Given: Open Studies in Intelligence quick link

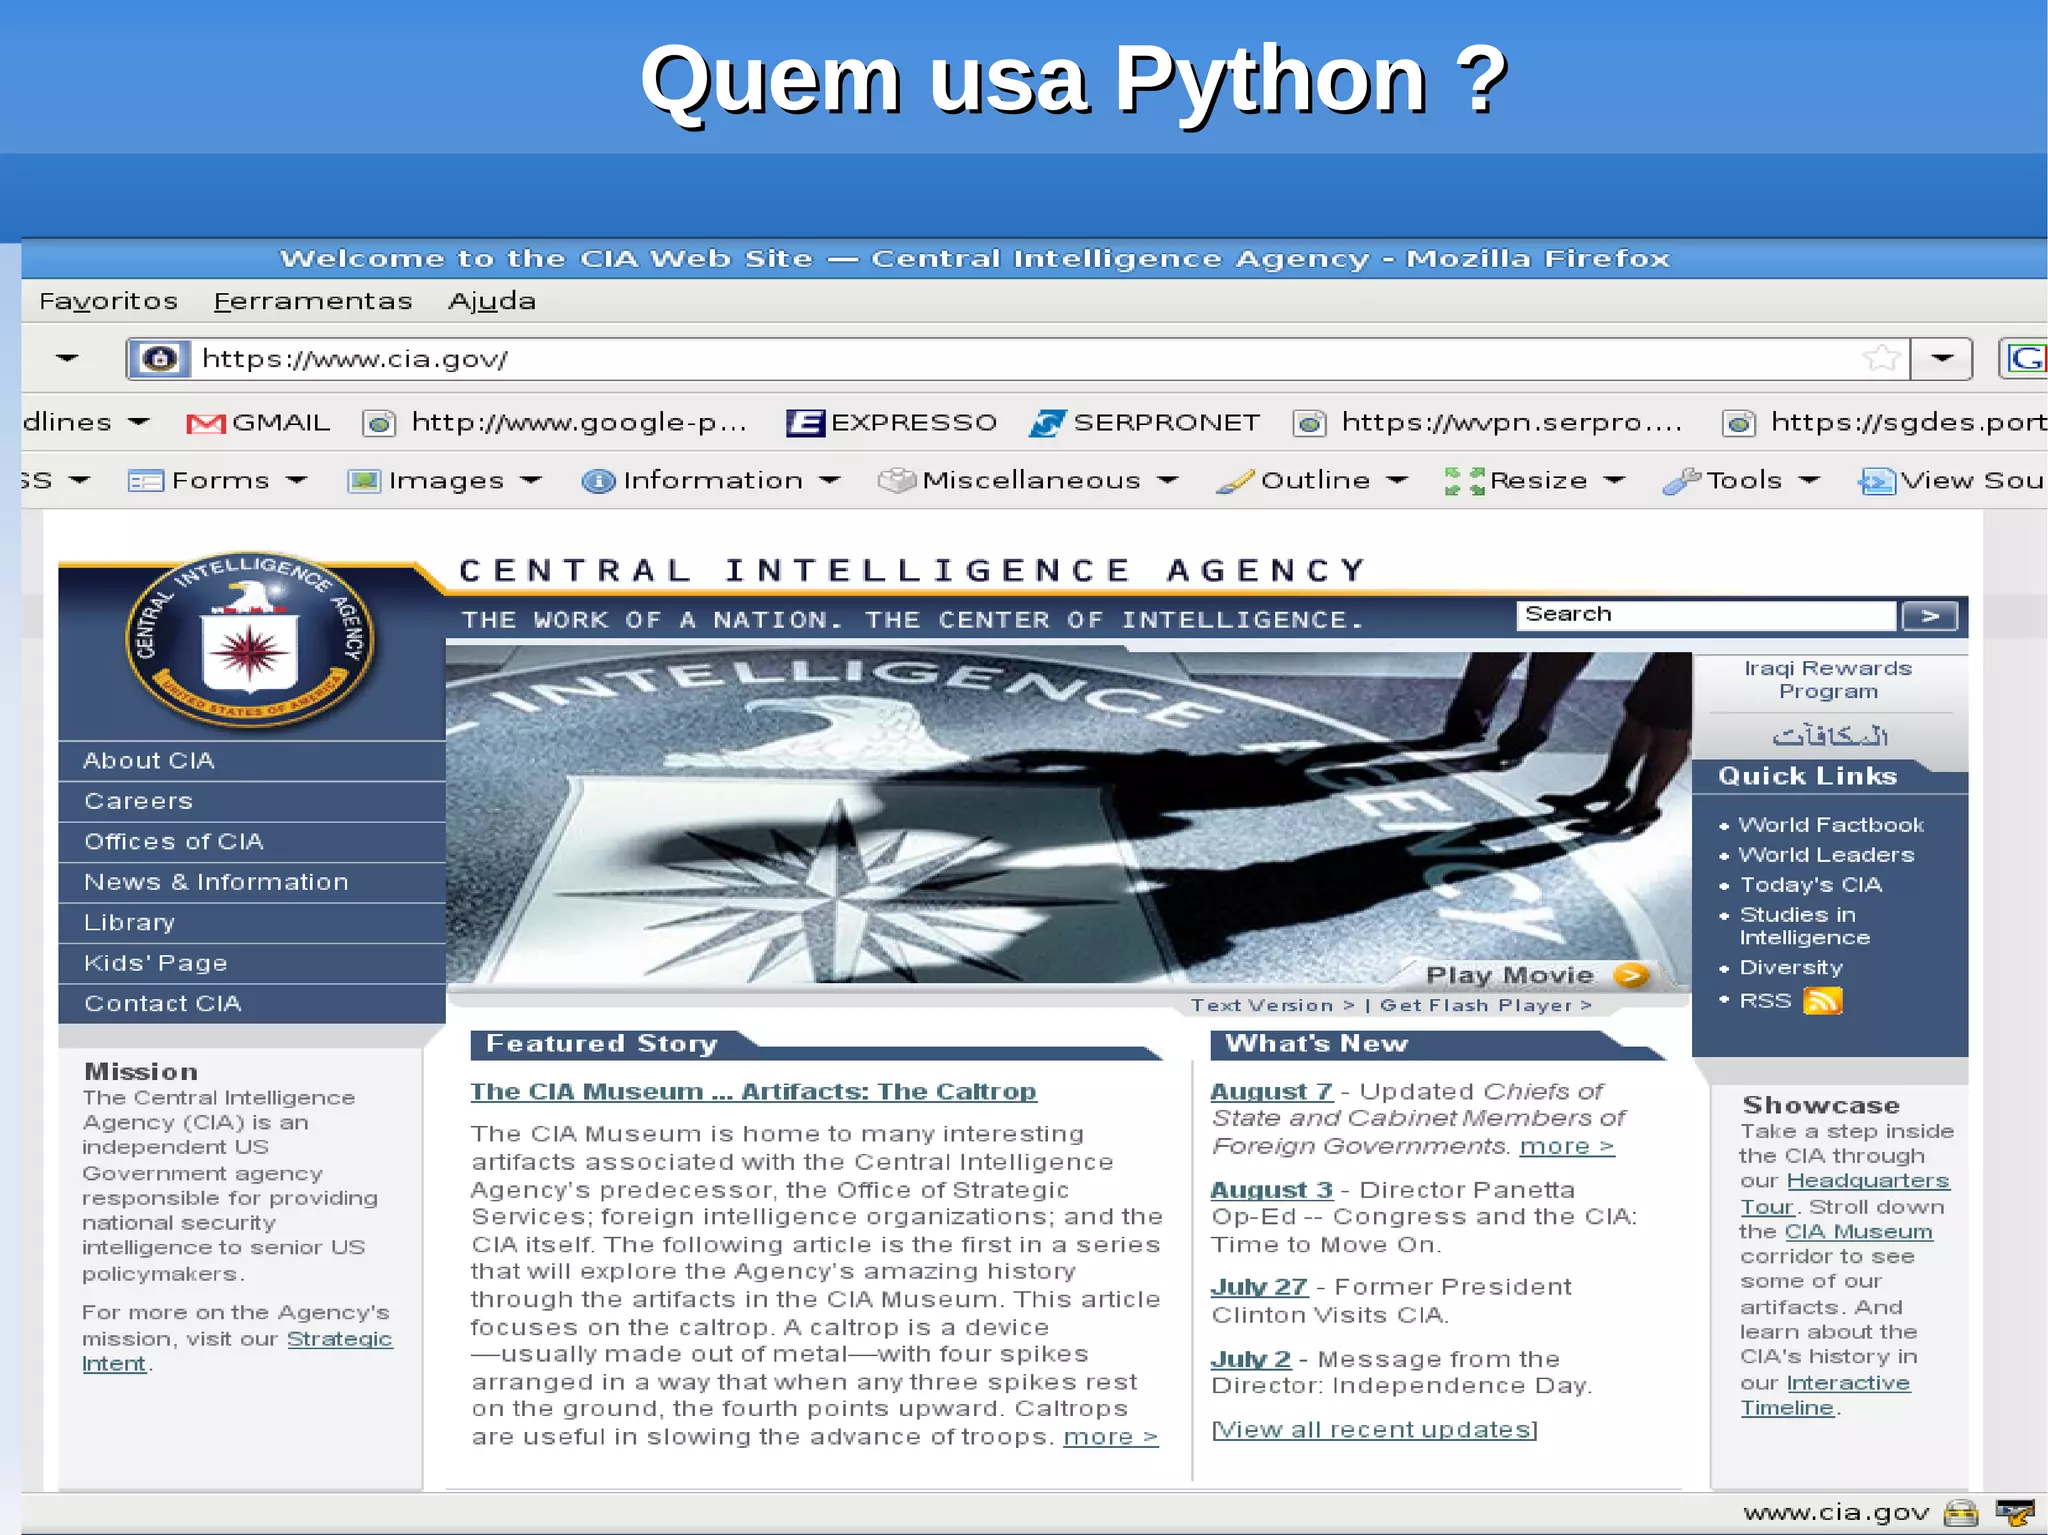Looking at the screenshot, I should pos(1805,926).
